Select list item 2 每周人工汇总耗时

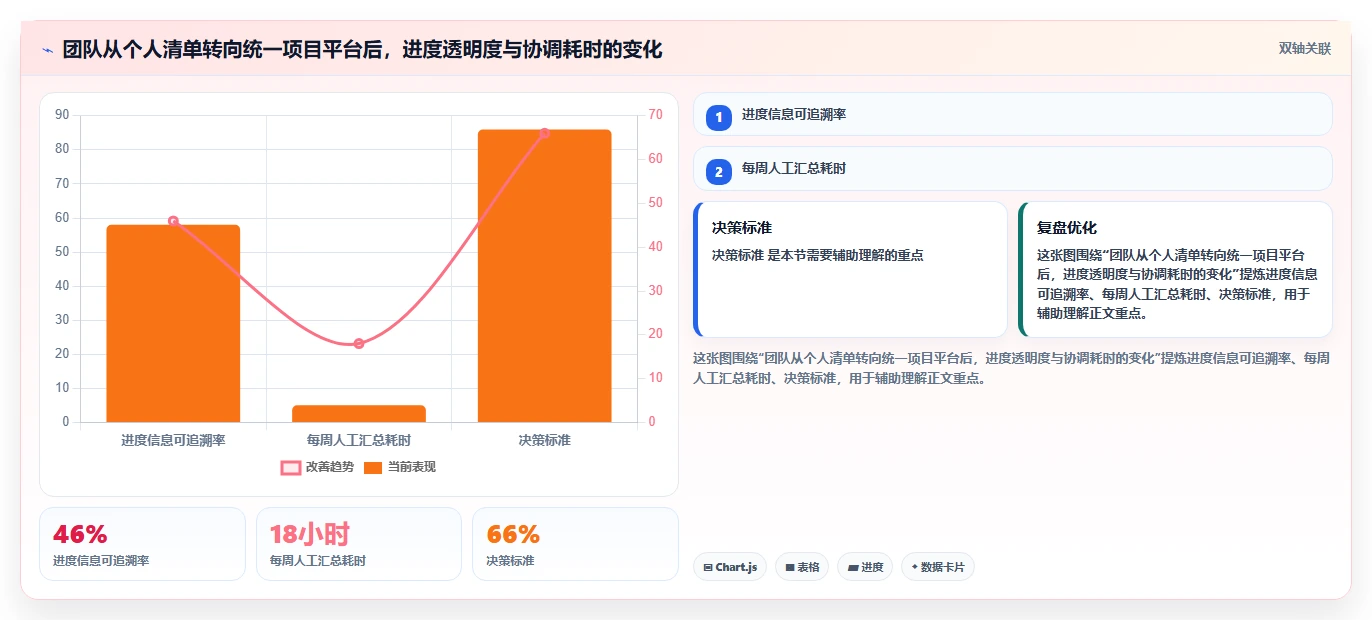click(1013, 168)
